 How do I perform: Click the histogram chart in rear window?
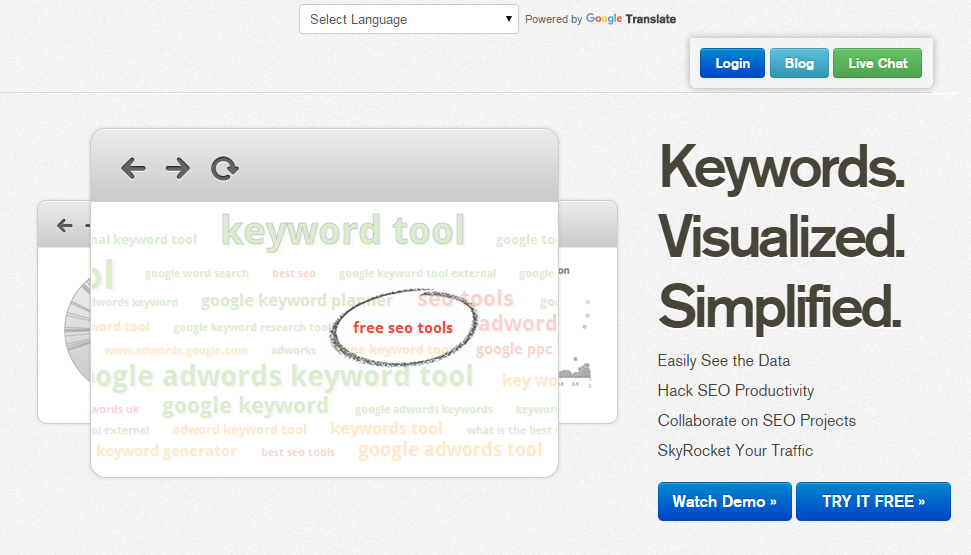click(x=575, y=372)
